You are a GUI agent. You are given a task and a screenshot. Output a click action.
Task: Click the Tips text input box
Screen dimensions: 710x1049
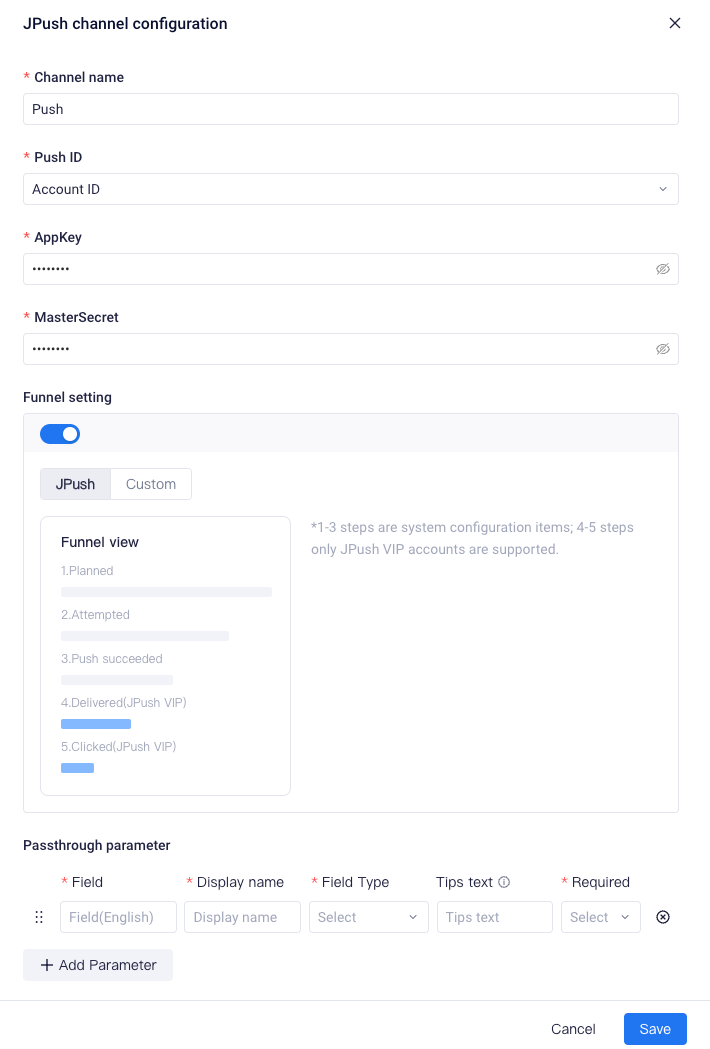(x=495, y=917)
